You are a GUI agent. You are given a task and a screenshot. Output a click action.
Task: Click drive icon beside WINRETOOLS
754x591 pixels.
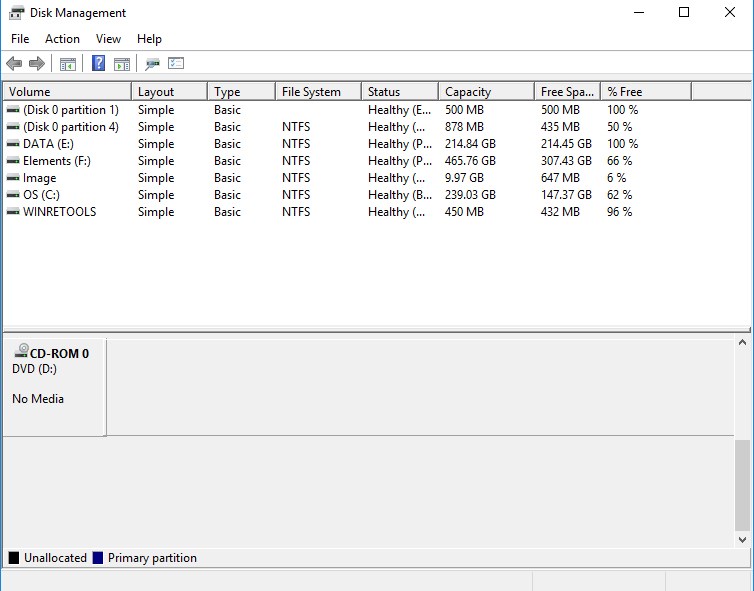[13, 212]
